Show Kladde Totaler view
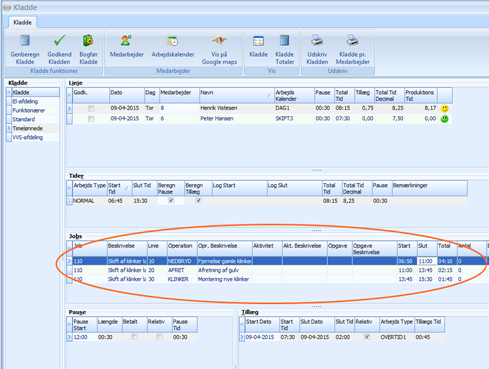This screenshot has width=489, height=369. (x=284, y=41)
